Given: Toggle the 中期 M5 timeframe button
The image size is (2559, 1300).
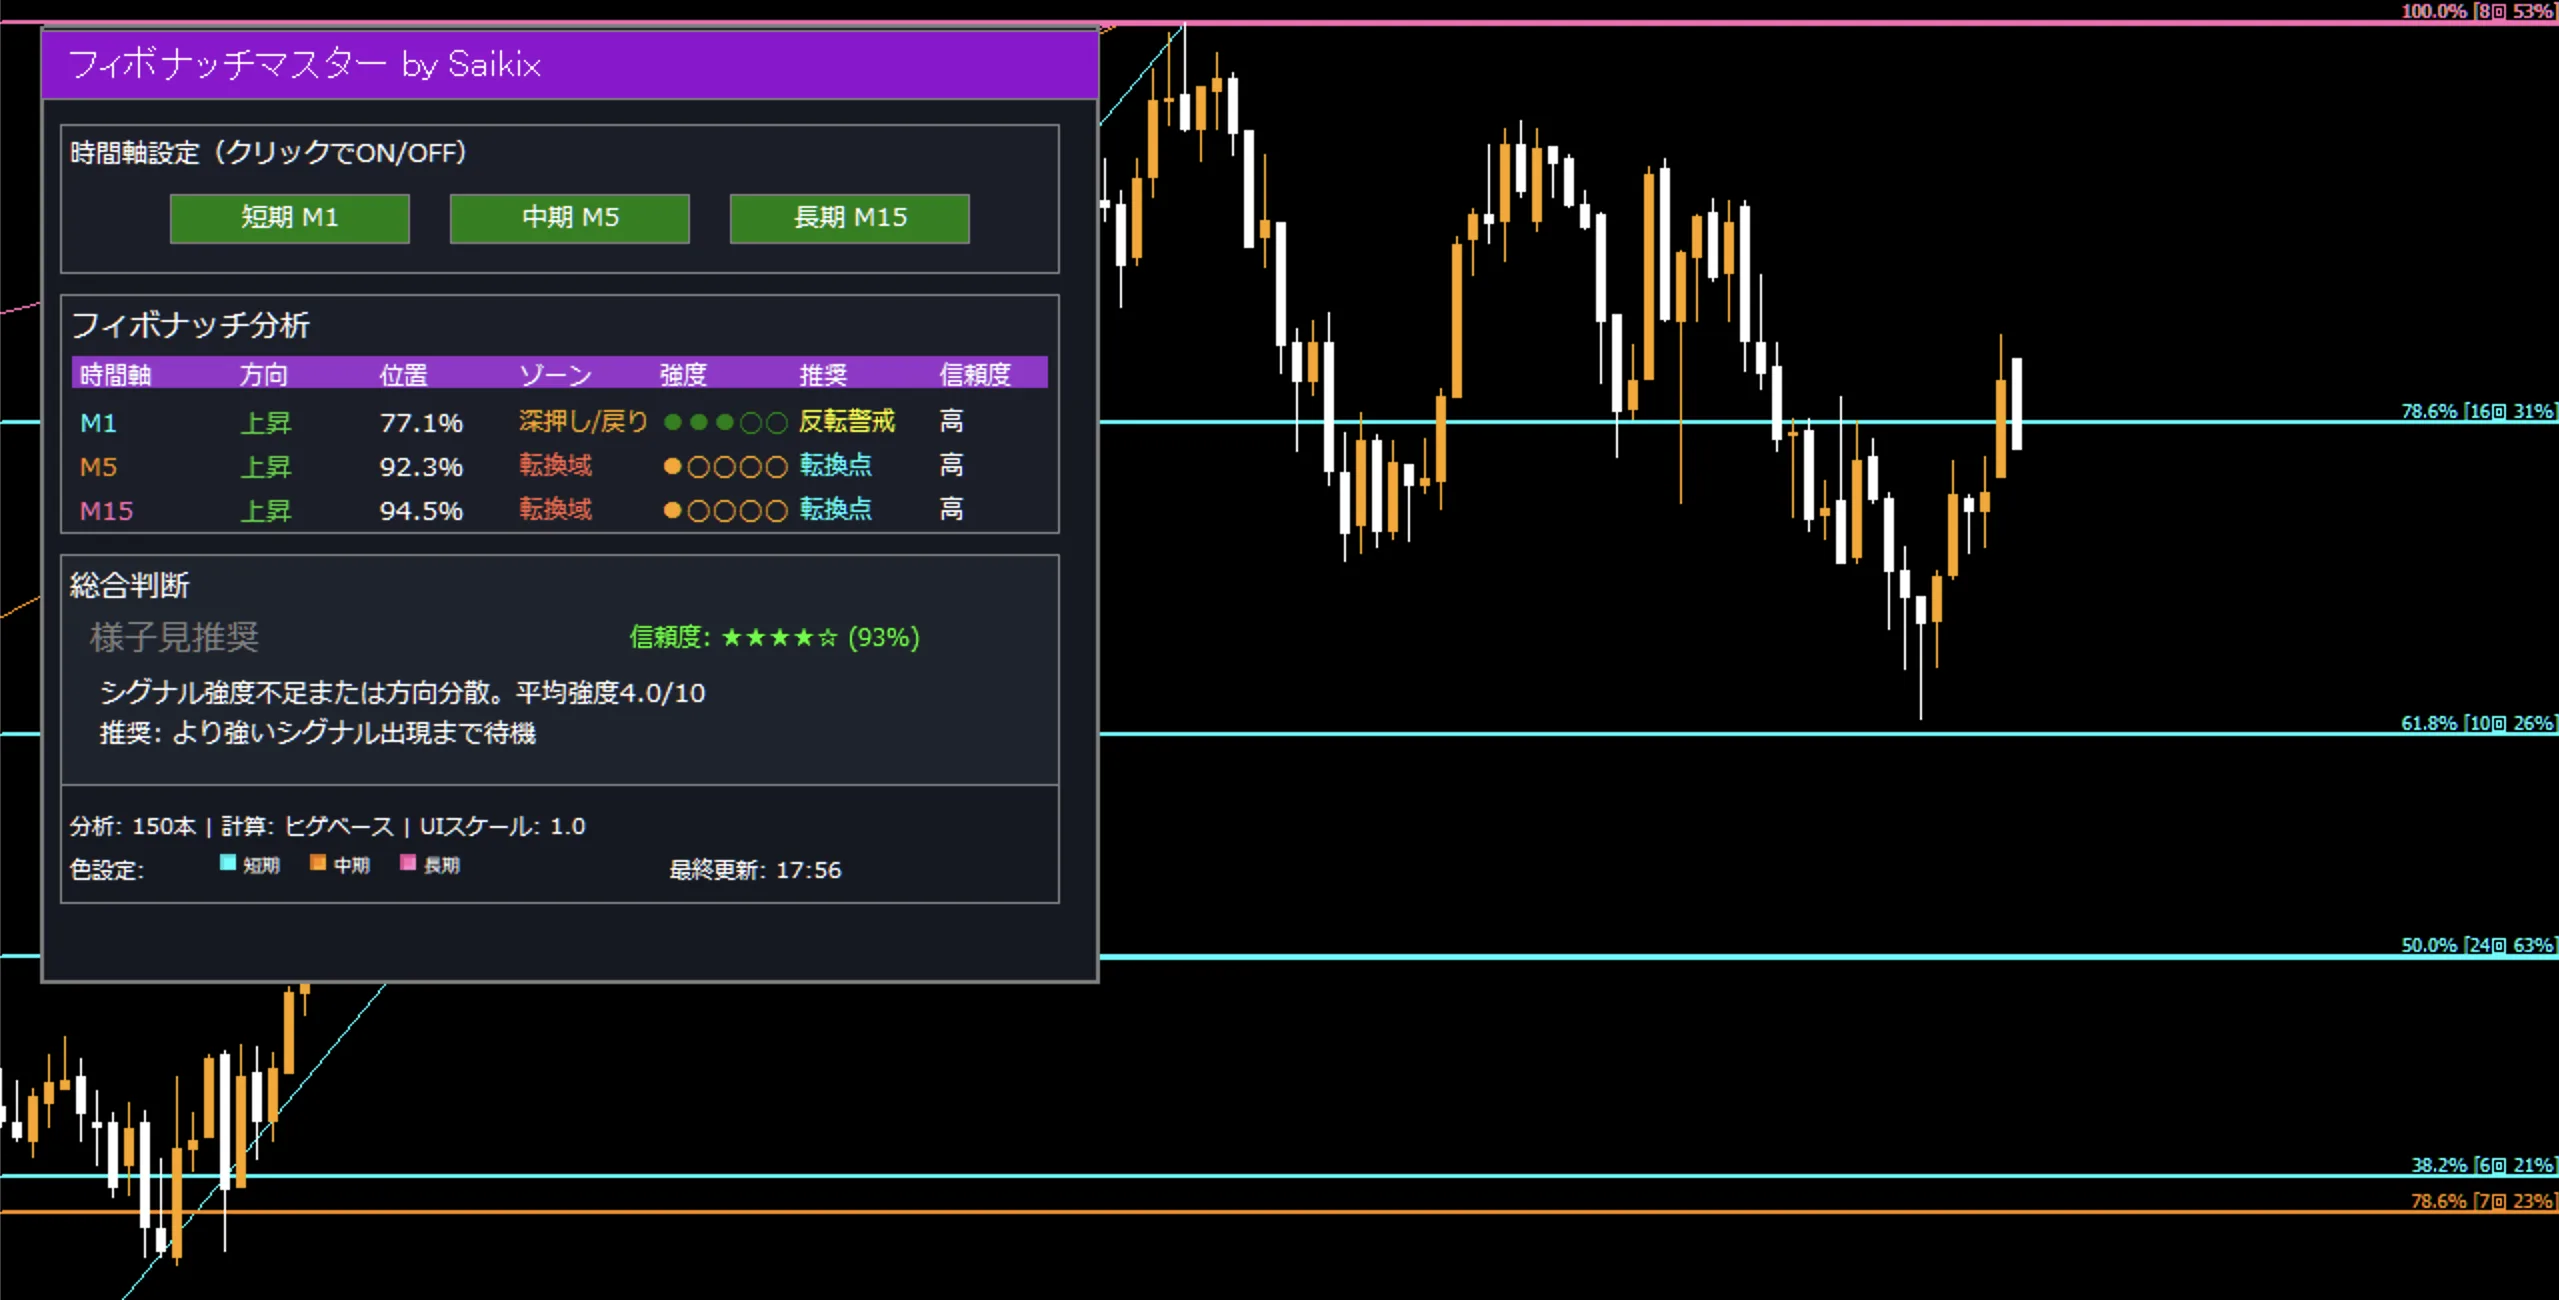Looking at the screenshot, I should pyautogui.click(x=570, y=218).
